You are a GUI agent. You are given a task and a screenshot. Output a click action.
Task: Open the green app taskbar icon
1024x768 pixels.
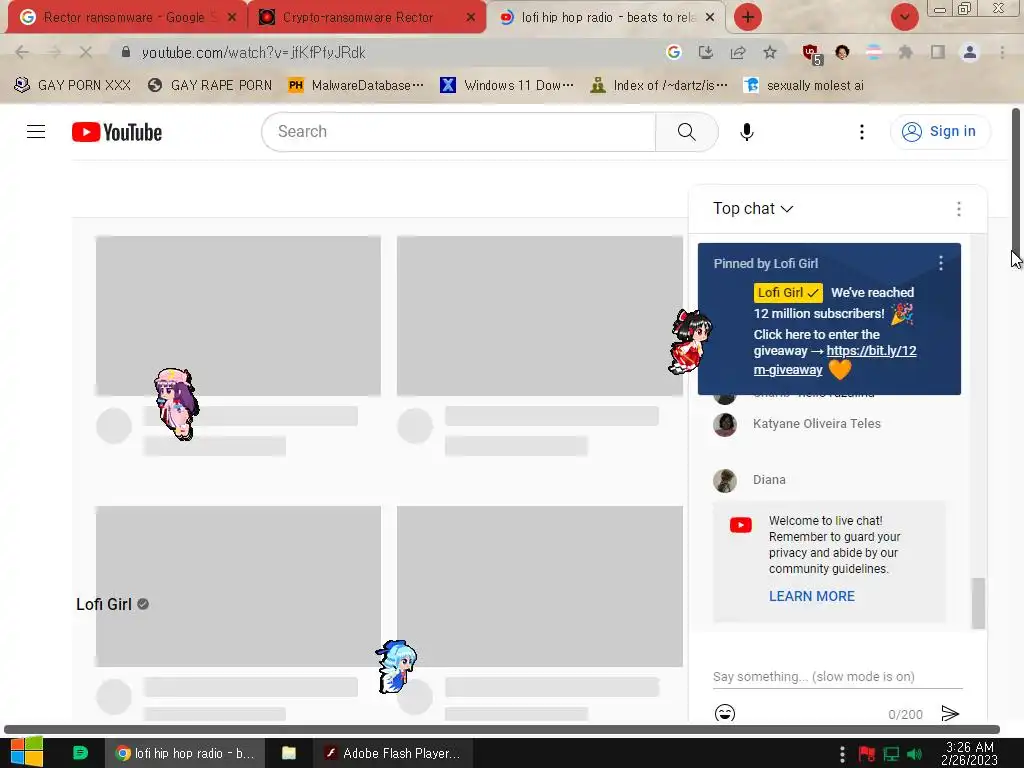pyautogui.click(x=80, y=753)
